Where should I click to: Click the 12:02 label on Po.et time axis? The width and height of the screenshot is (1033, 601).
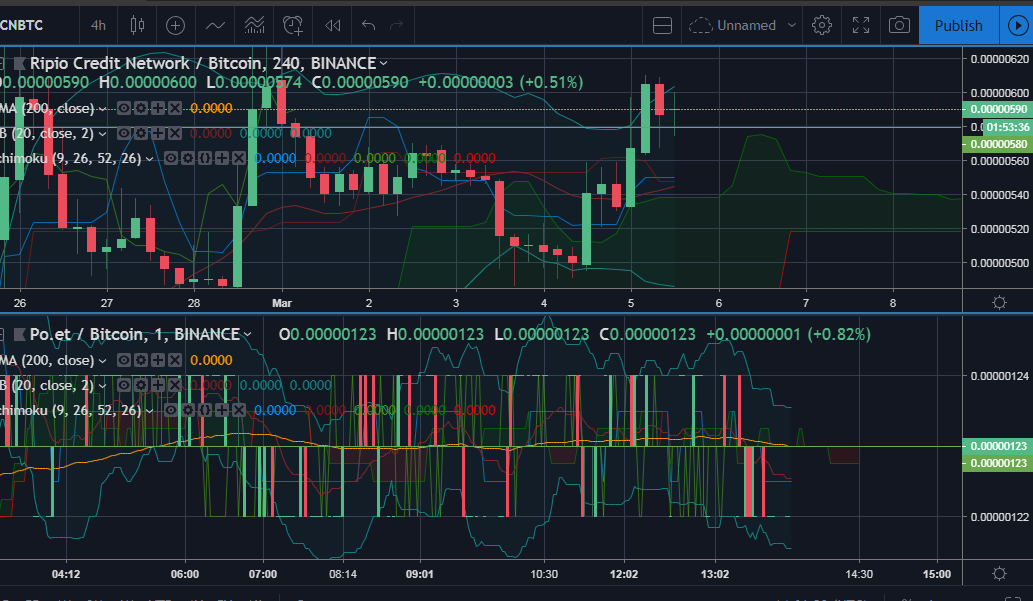coord(624,574)
